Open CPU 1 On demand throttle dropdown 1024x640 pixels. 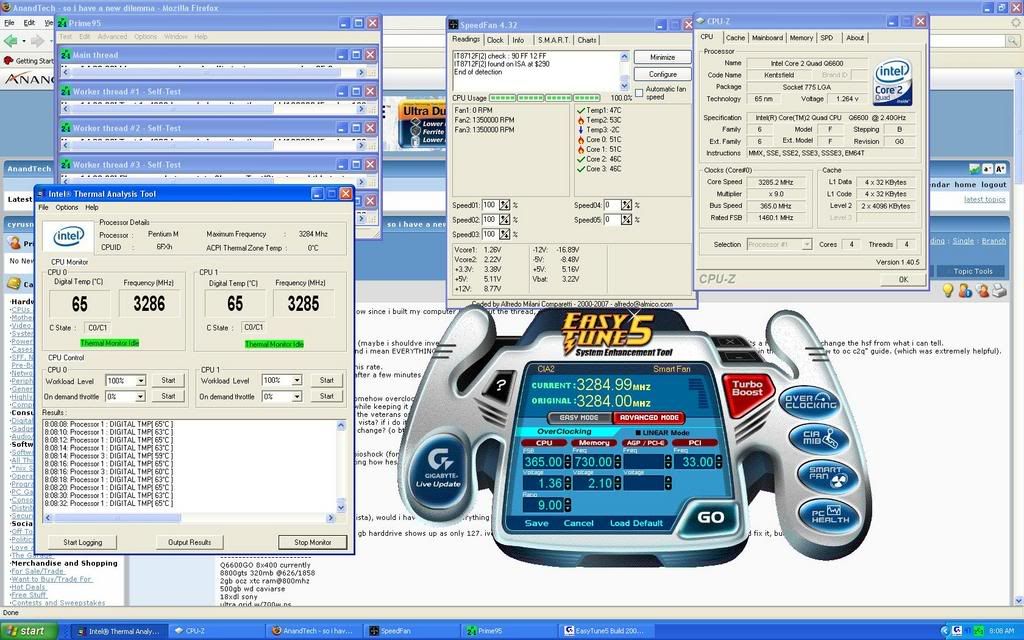point(296,396)
